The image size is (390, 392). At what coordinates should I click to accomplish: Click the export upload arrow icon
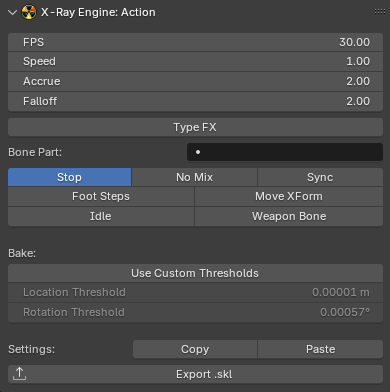tap(19, 374)
